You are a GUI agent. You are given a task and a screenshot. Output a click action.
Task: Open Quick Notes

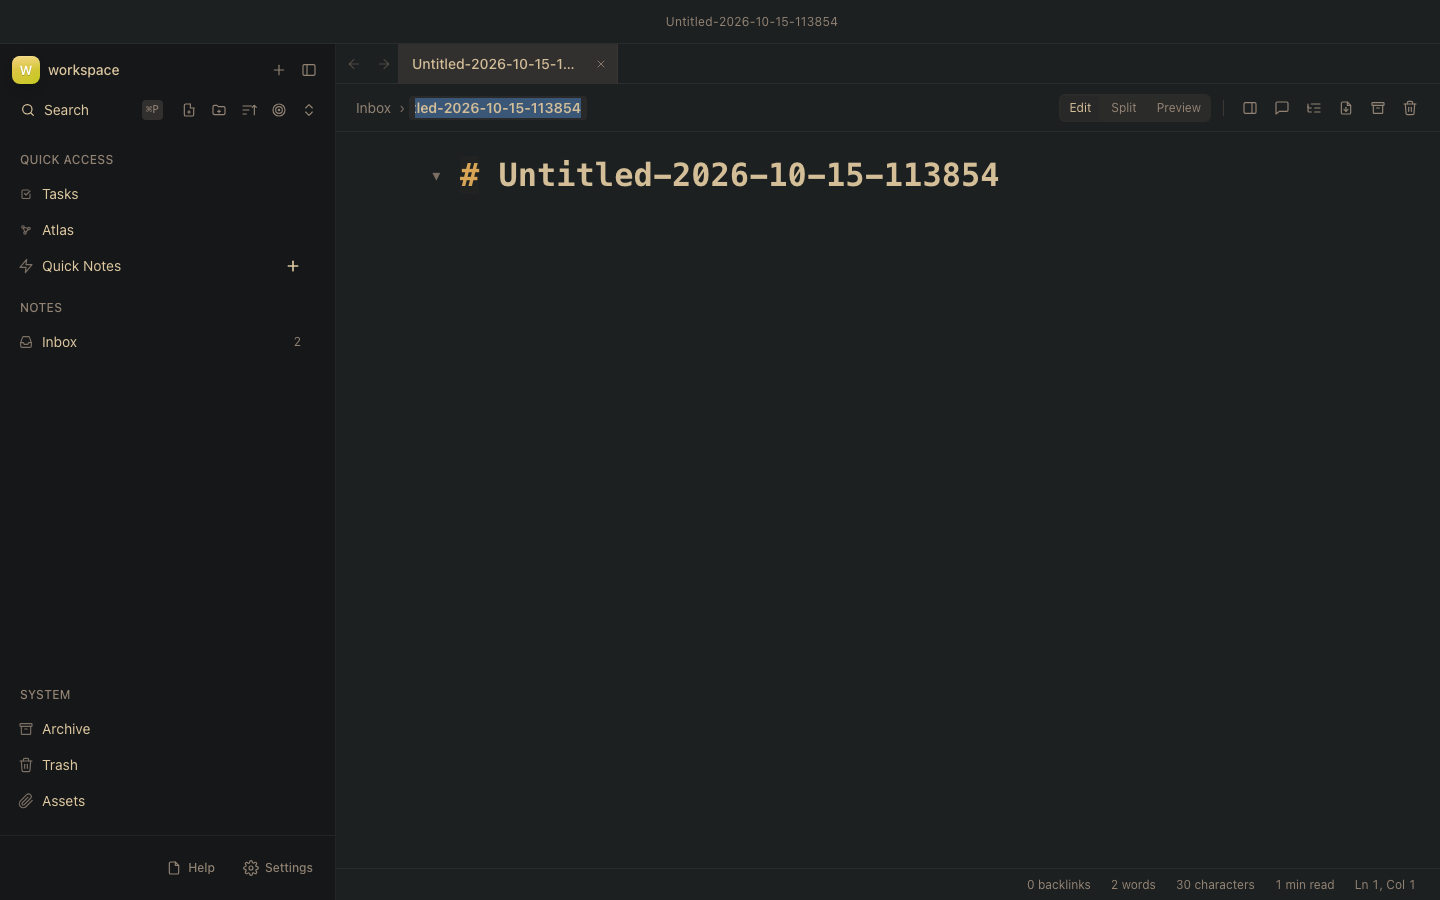pyautogui.click(x=81, y=266)
